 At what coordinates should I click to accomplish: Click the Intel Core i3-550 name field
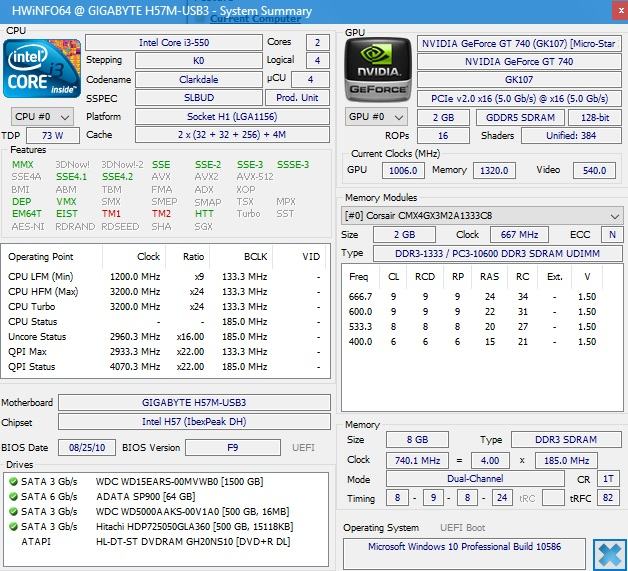(x=174, y=42)
